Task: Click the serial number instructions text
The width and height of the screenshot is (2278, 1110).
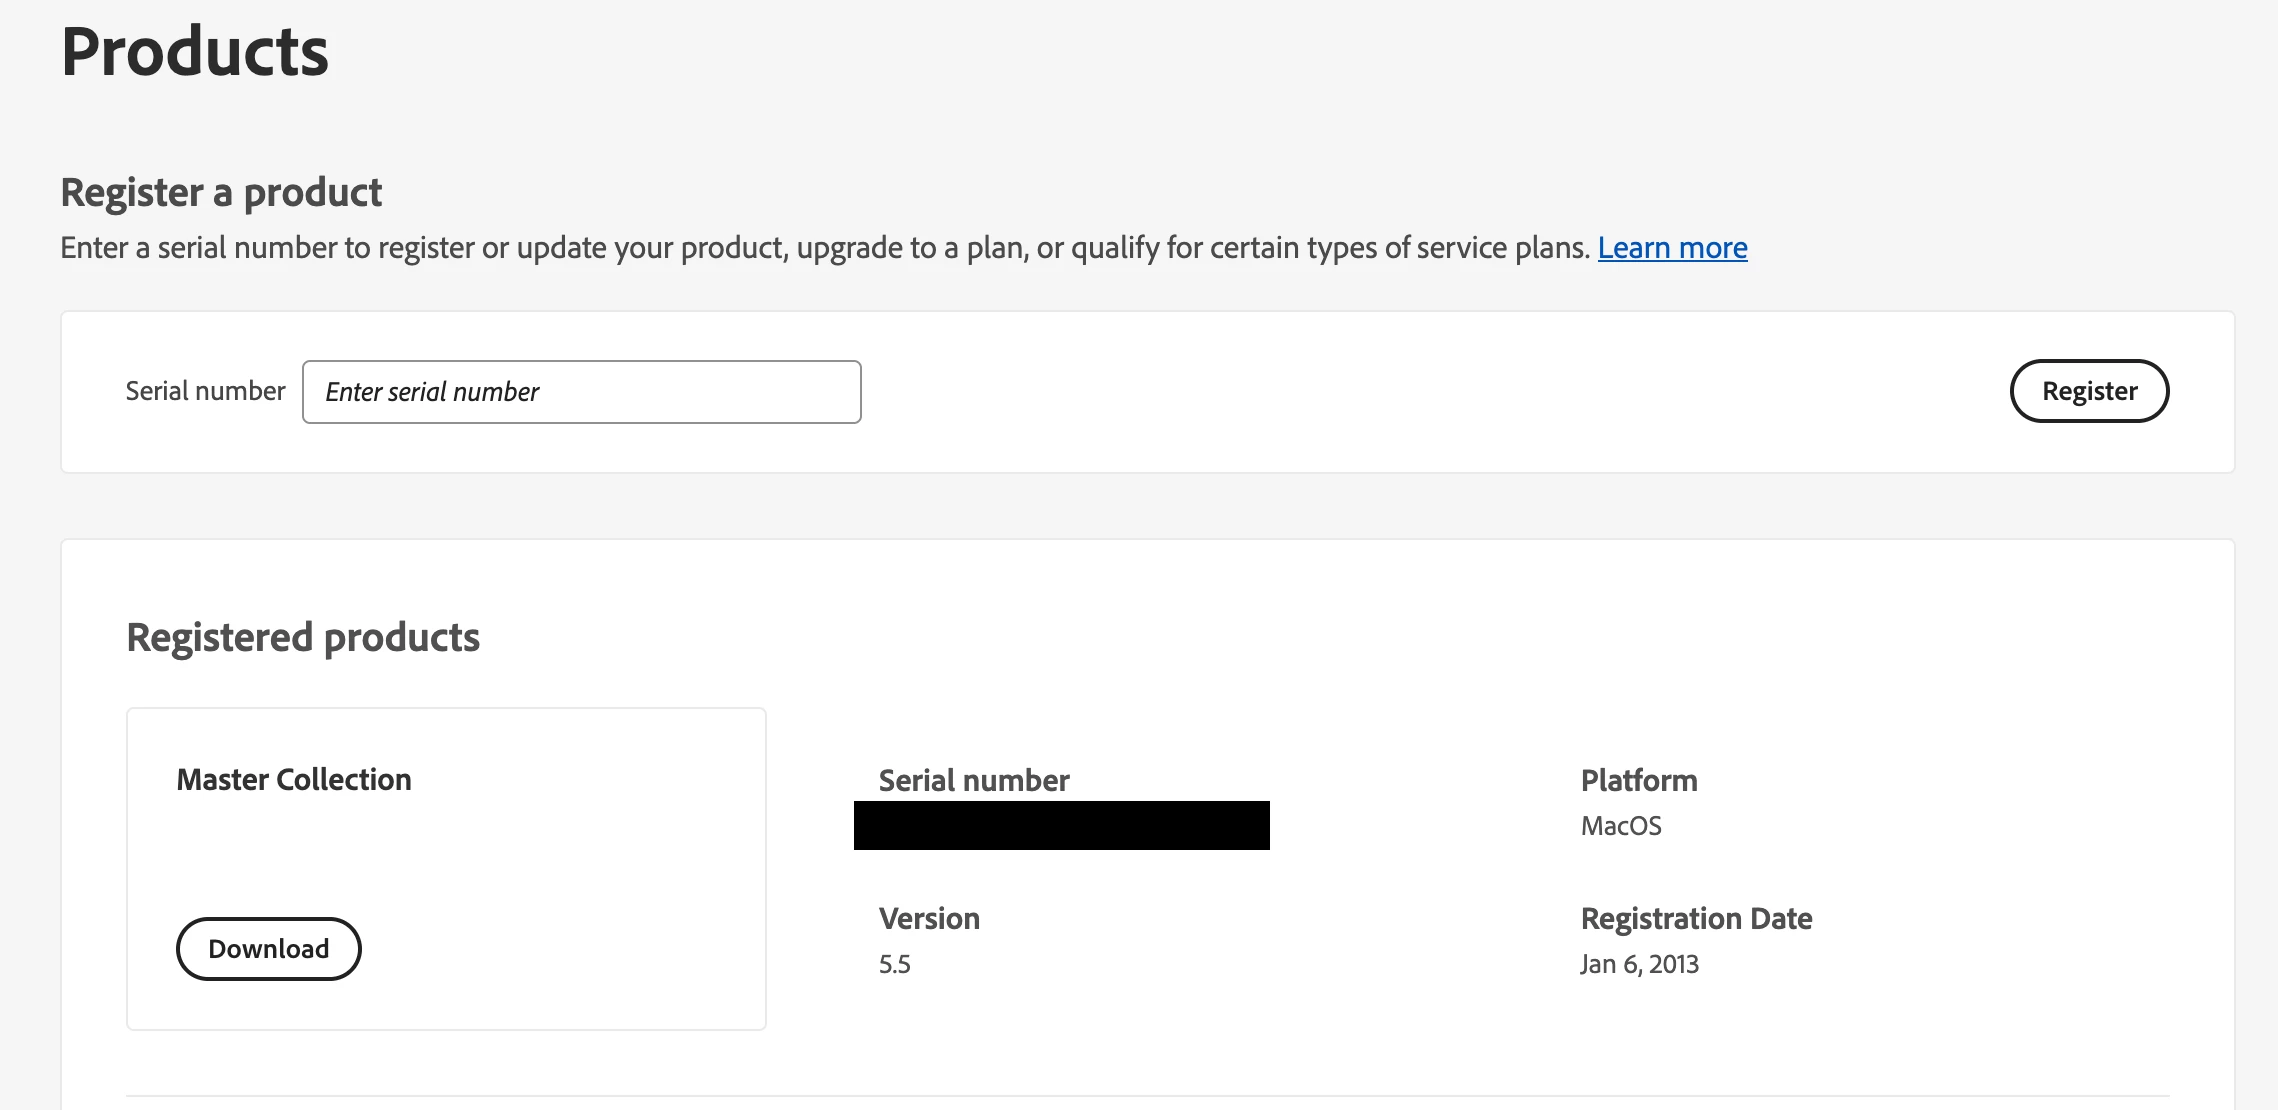Action: coord(824,248)
